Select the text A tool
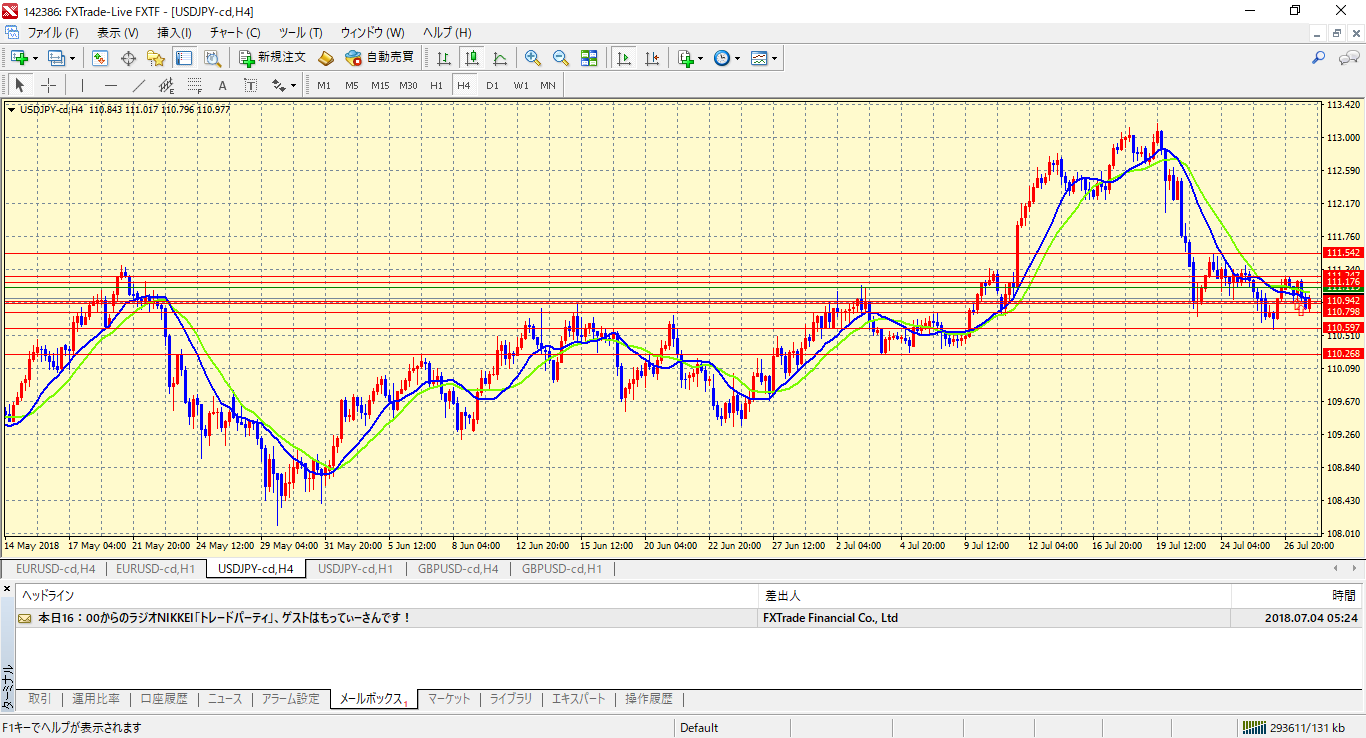 pos(222,85)
